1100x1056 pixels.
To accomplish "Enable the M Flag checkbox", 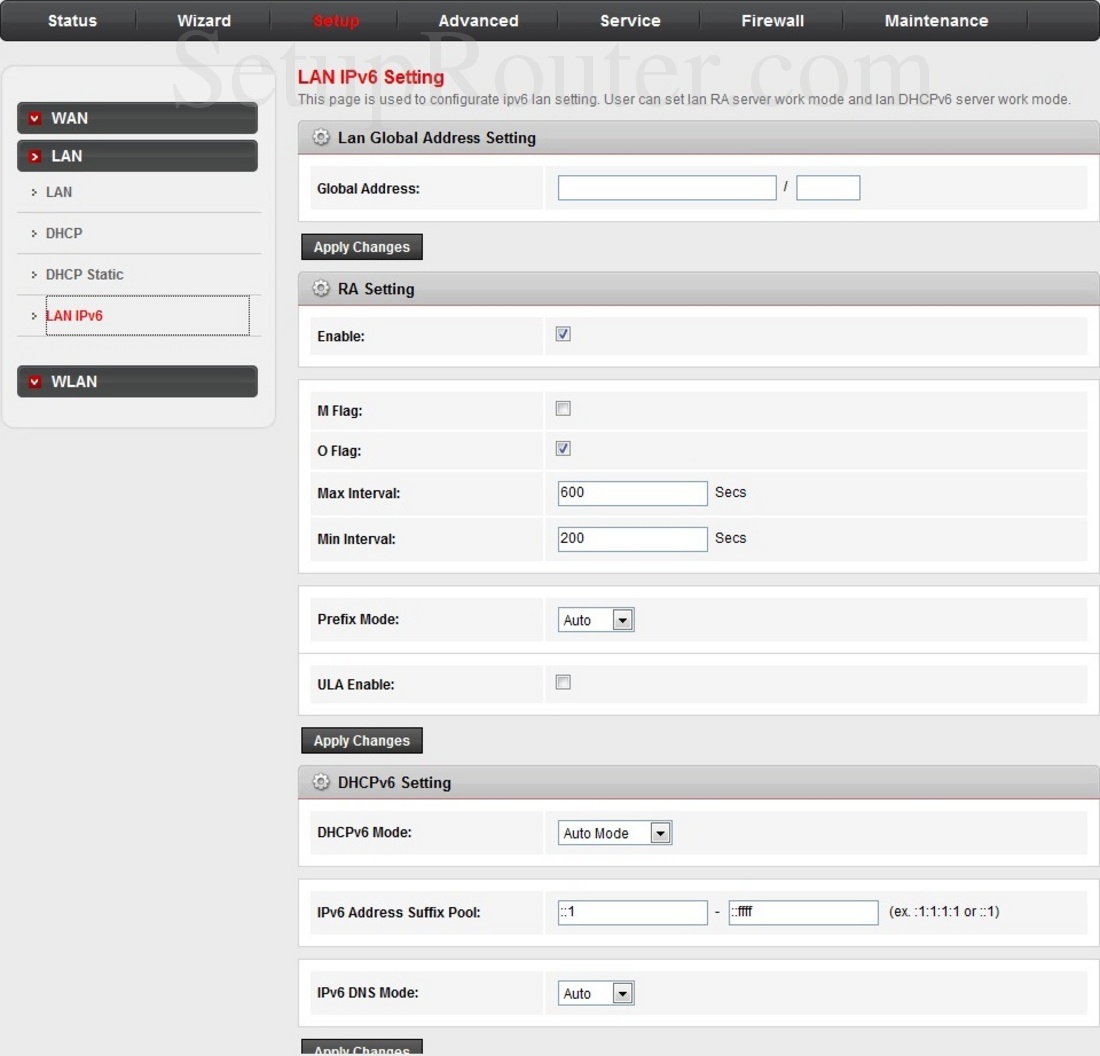I will (562, 408).
